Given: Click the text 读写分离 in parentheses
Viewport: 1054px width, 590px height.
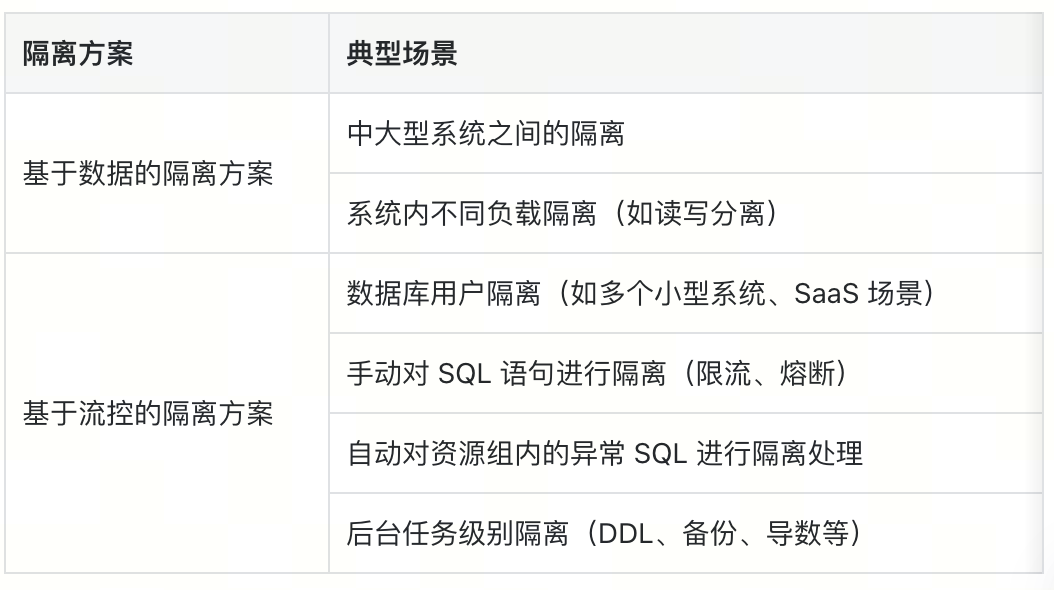Looking at the screenshot, I should (x=711, y=214).
